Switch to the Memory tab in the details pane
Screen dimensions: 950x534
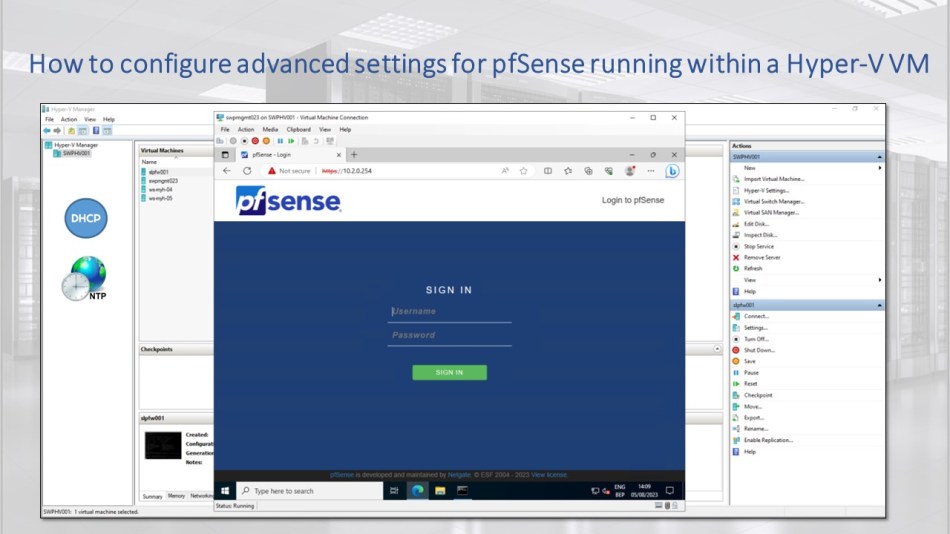pos(176,496)
